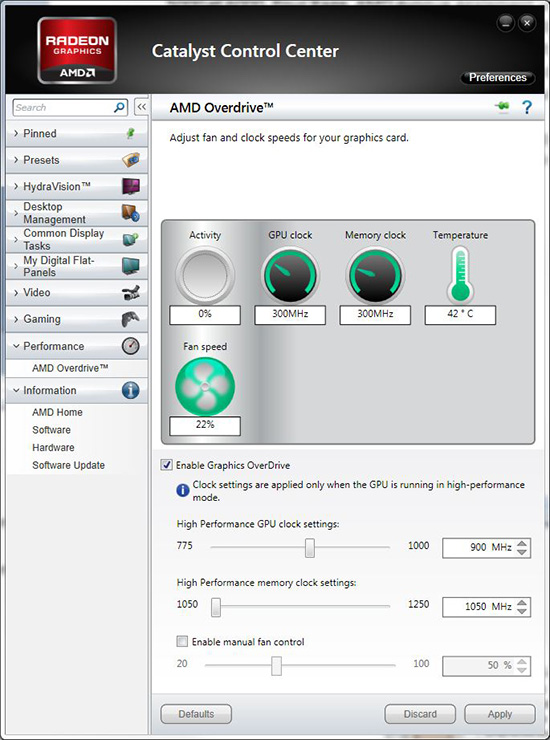
Task: Open the Preferences menu
Action: tap(498, 77)
